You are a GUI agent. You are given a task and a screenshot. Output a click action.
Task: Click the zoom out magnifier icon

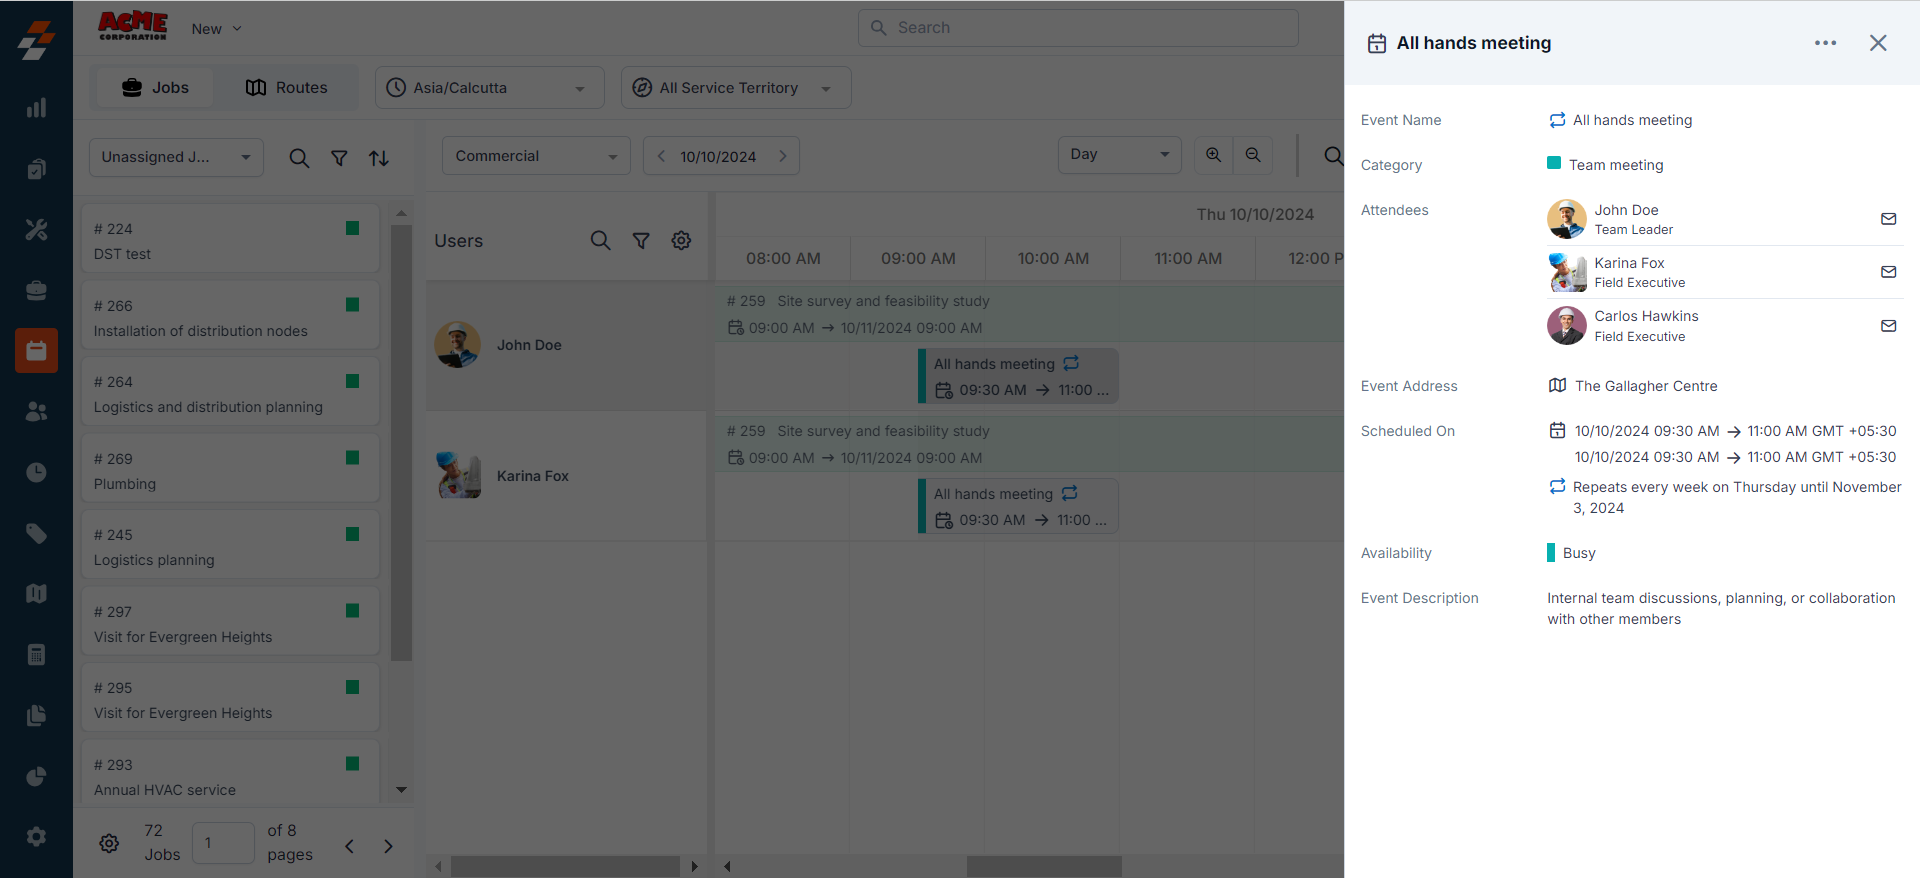click(x=1253, y=155)
